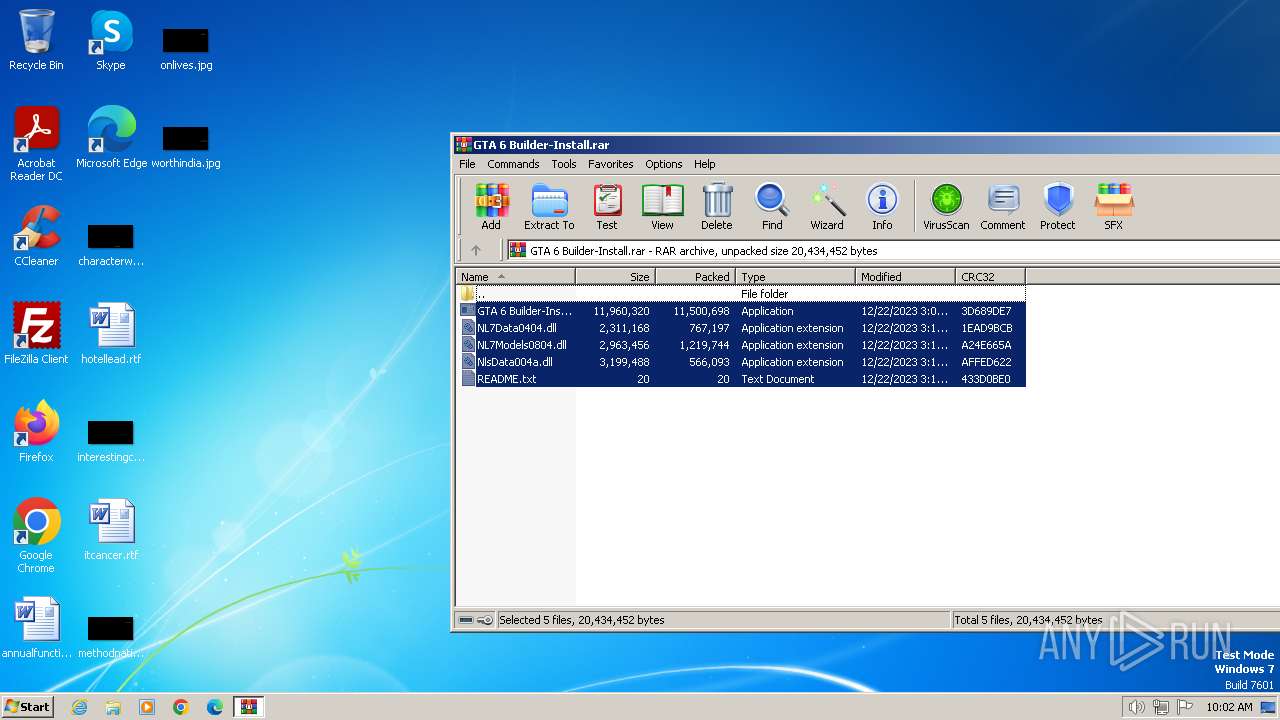Select the GTA 6 Builder-Ins... application row
The width and height of the screenshot is (1280, 720).
[741, 311]
